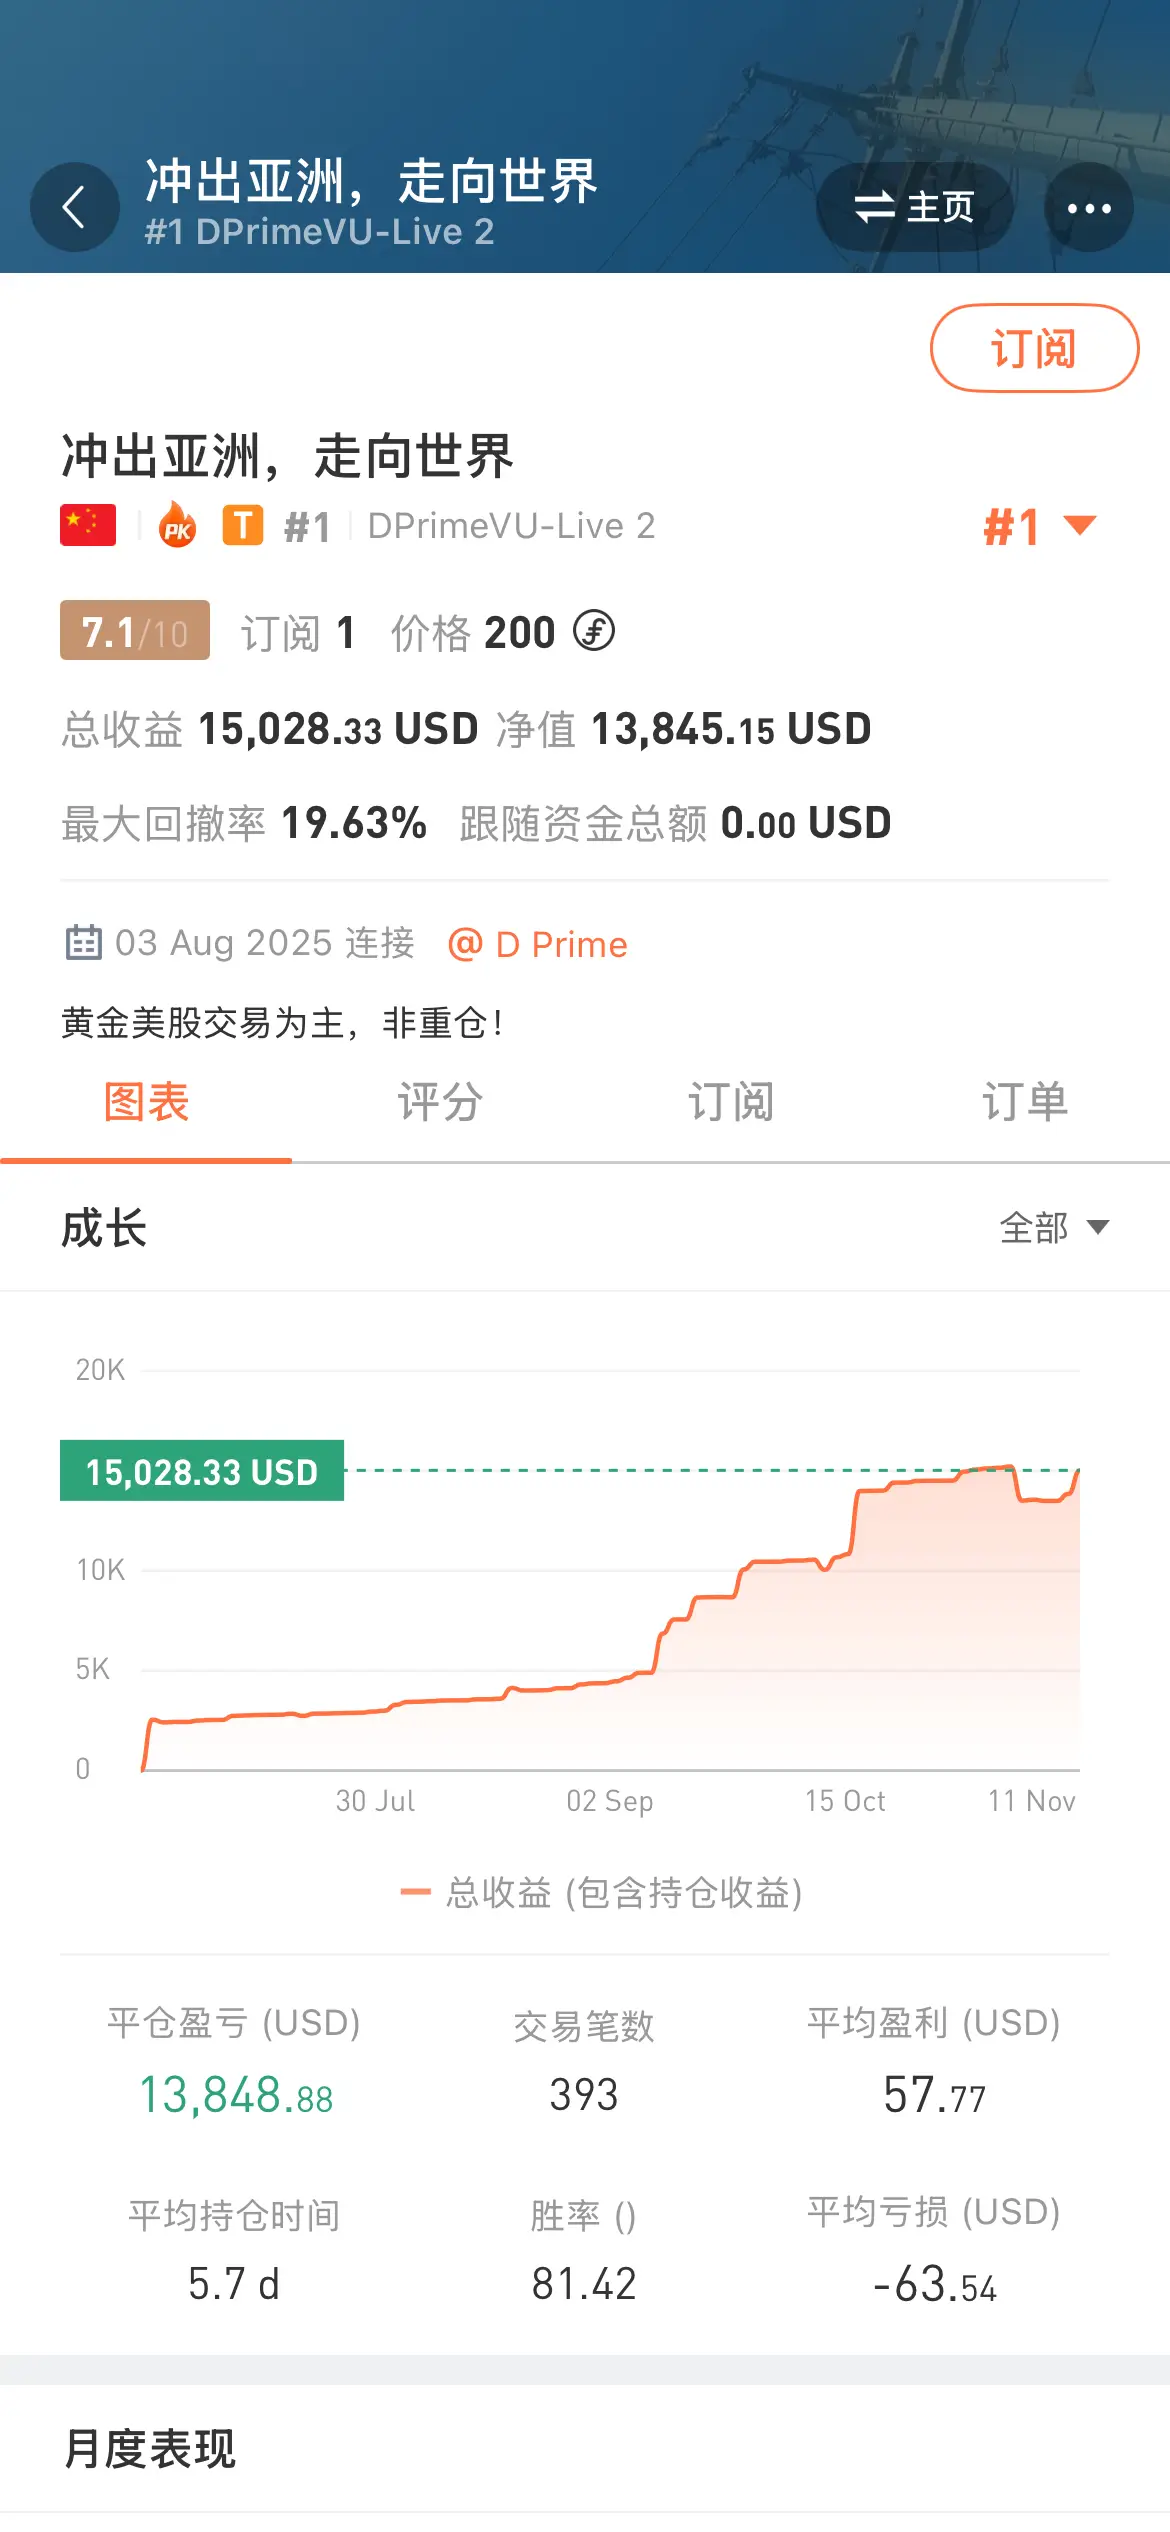1170x2532 pixels.
Task: Open the 全部 time range dropdown
Action: (x=1054, y=1227)
